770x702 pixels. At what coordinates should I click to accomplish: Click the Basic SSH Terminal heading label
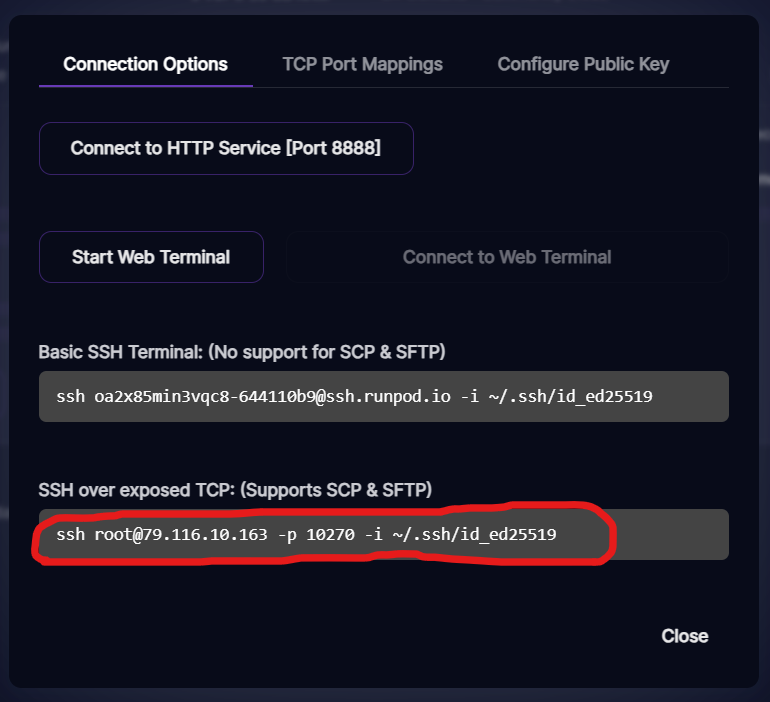[x=242, y=352]
